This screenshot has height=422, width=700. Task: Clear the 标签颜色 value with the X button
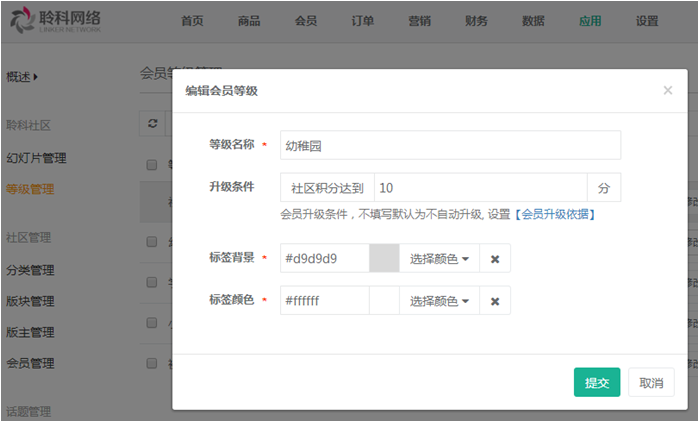[495, 300]
